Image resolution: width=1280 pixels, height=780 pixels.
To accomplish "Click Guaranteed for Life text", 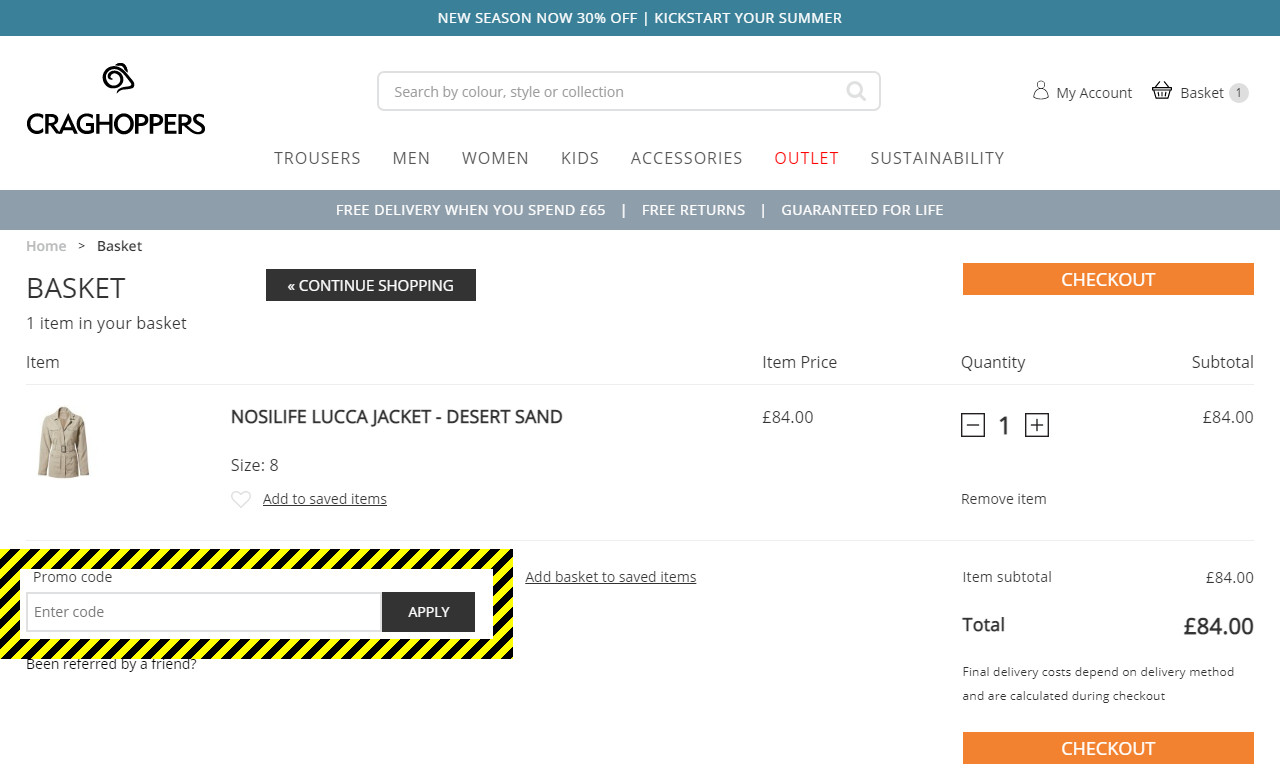I will point(862,210).
